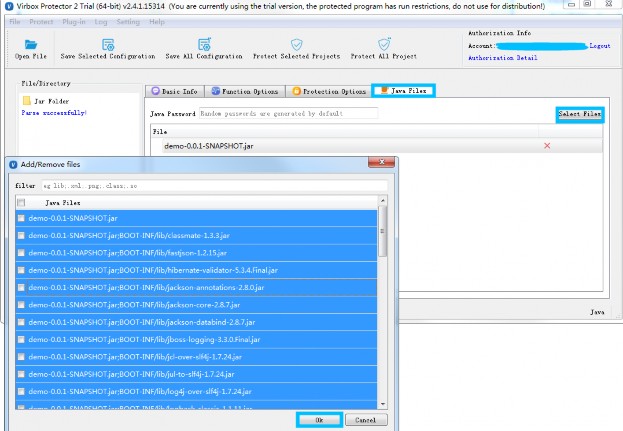623x431 pixels.
Task: Click Protect All Project shield icon
Action: pyautogui.click(x=384, y=44)
